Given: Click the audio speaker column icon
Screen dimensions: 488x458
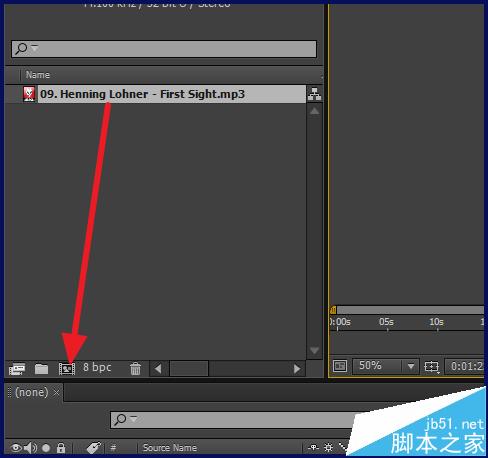Looking at the screenshot, I should click(30, 448).
